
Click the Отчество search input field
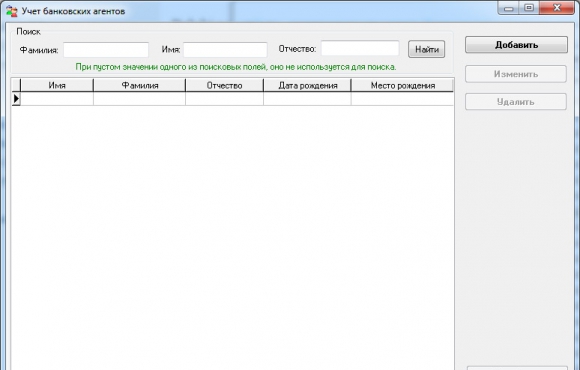360,48
